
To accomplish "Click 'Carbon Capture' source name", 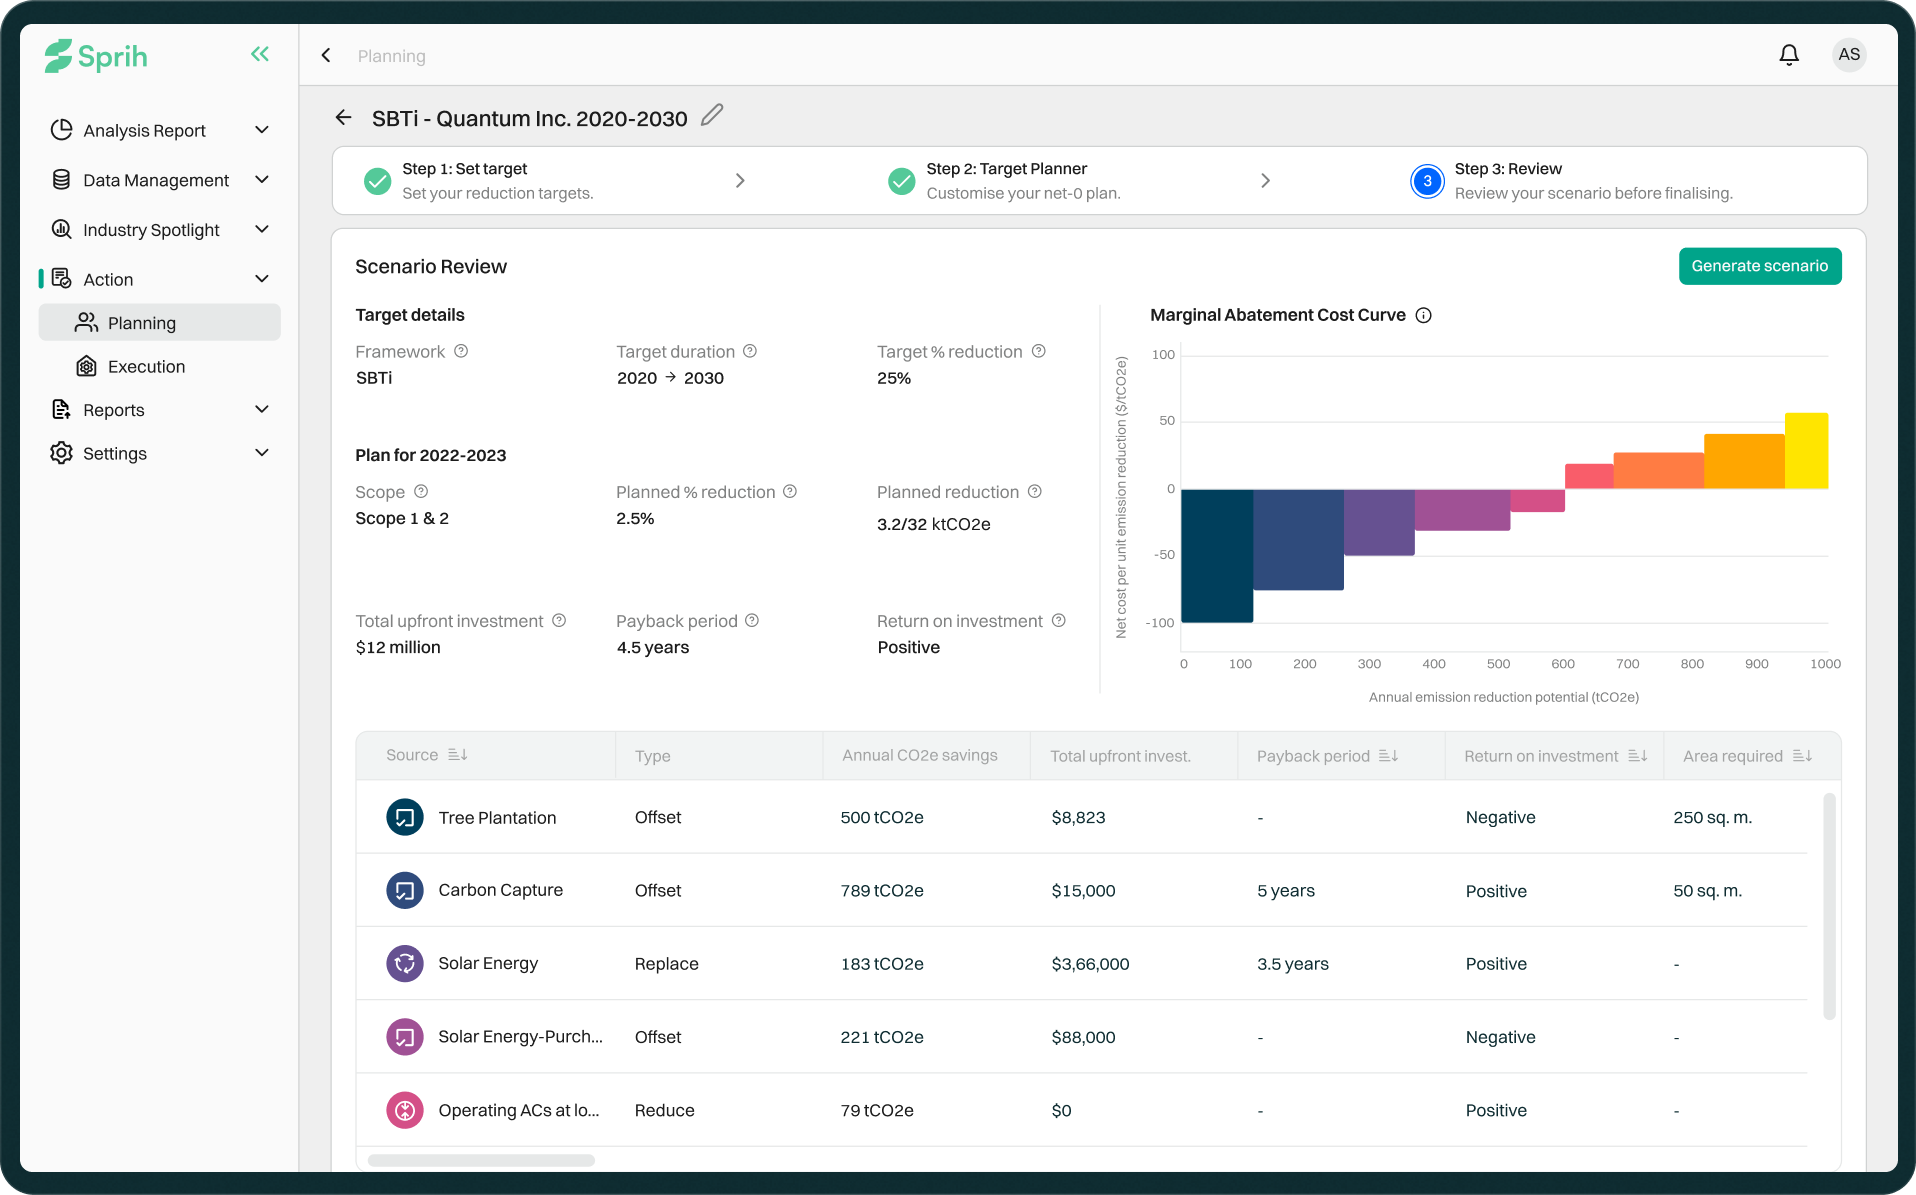I will [500, 890].
